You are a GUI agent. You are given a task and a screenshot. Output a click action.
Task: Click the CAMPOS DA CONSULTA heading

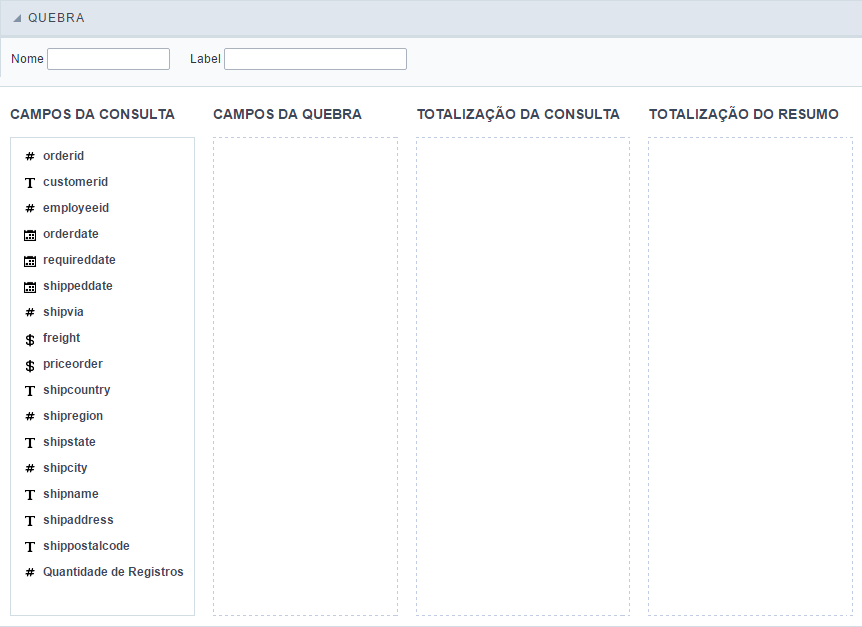click(x=92, y=114)
